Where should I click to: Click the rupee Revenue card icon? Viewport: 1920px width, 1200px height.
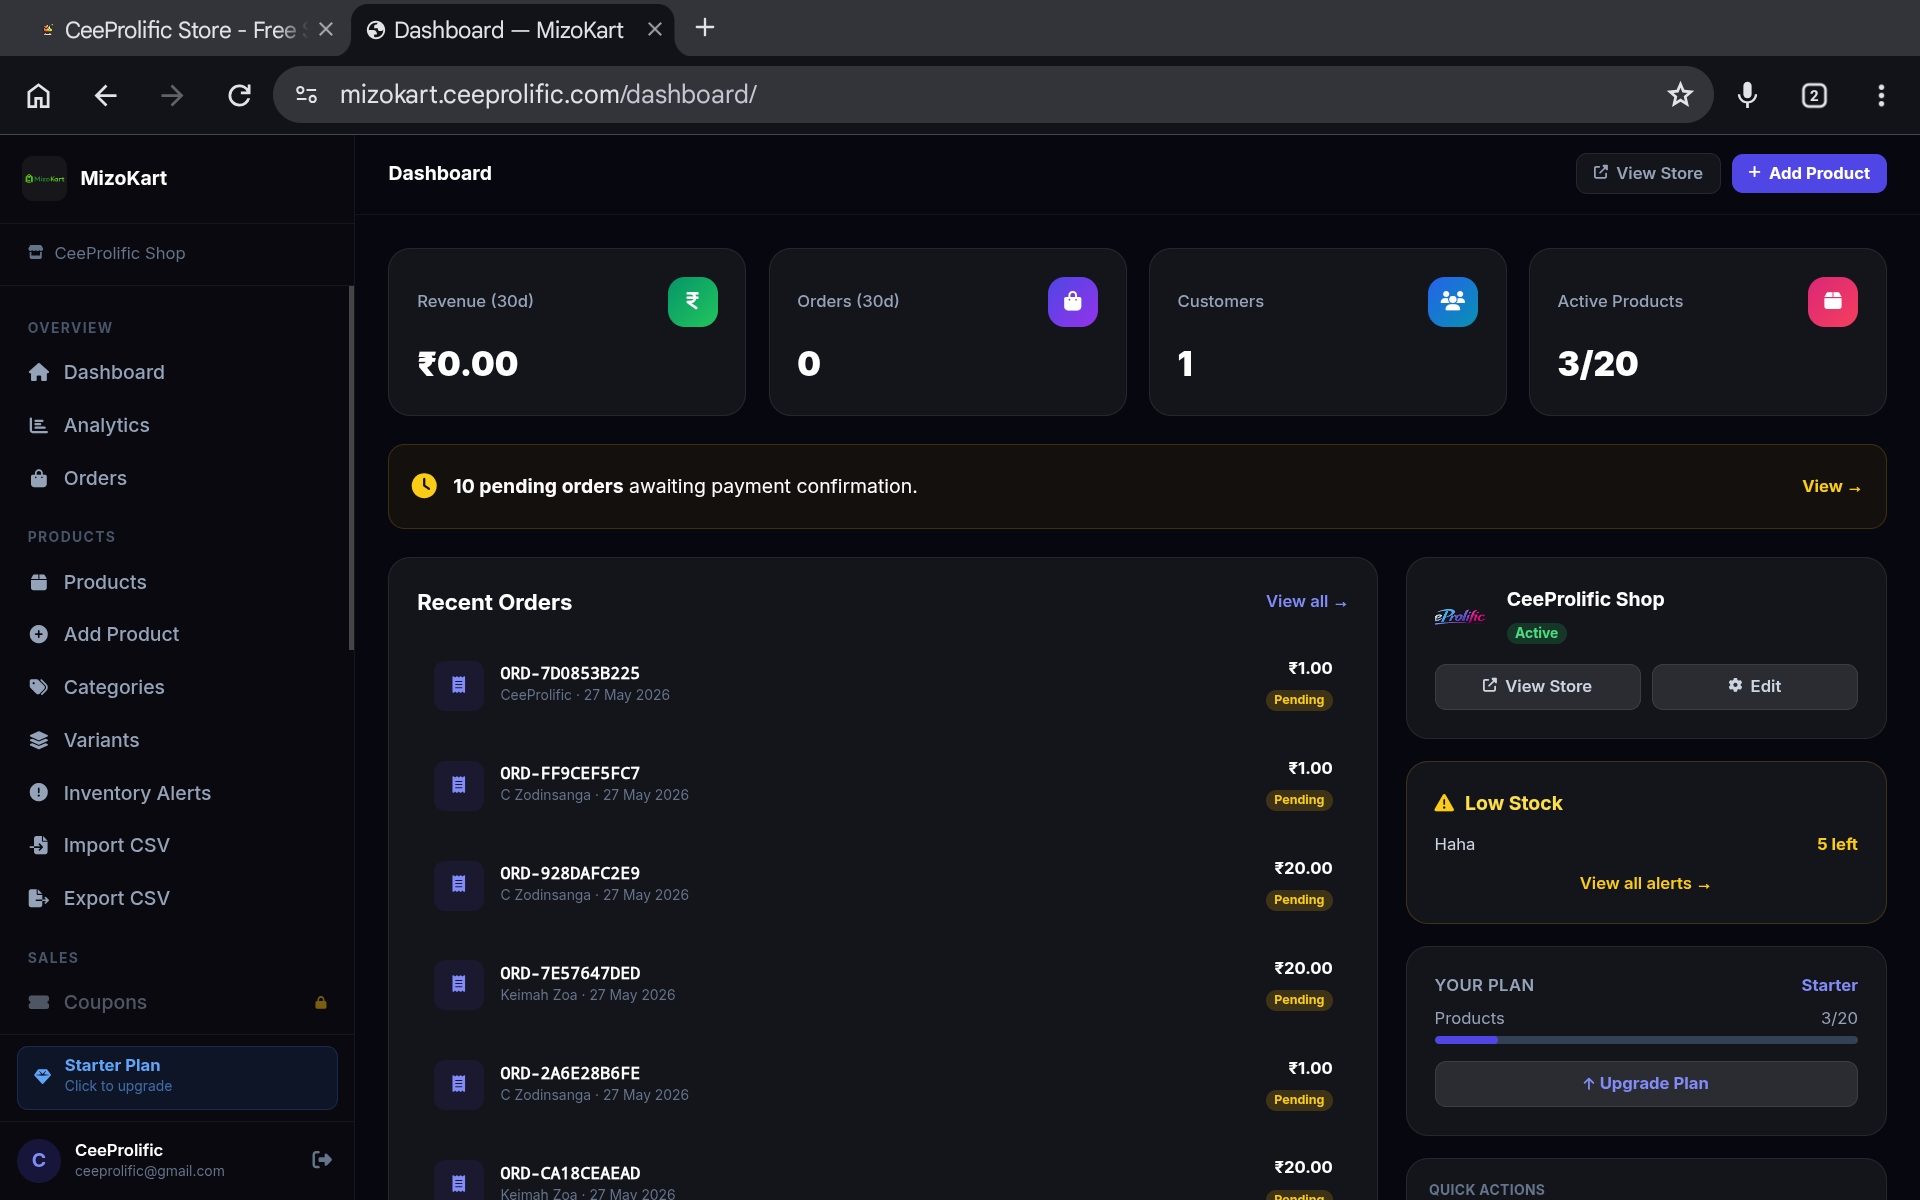[x=692, y=301]
